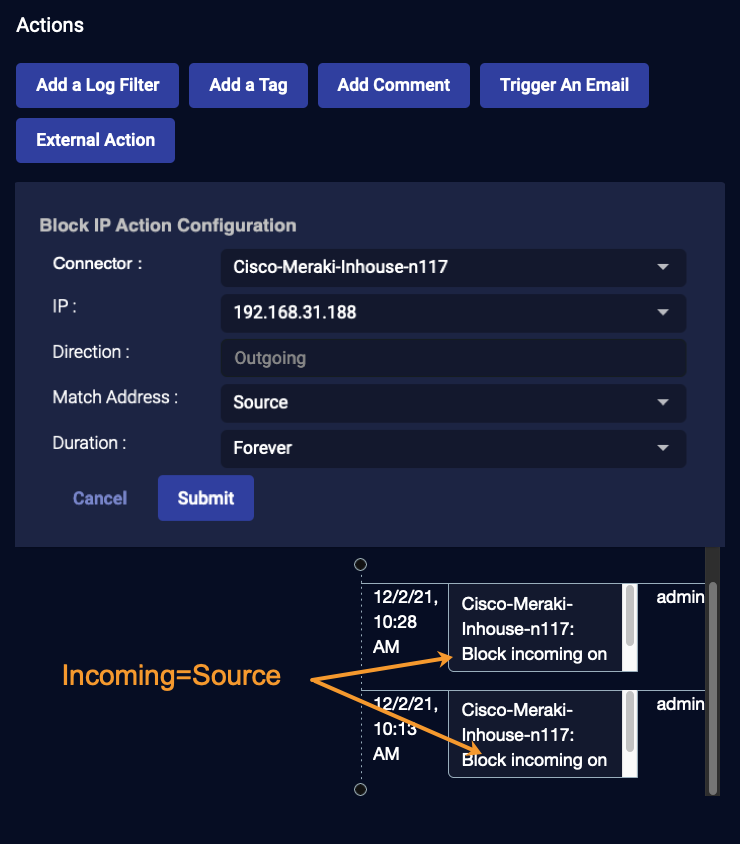Select the Trigger An Email action

[564, 86]
